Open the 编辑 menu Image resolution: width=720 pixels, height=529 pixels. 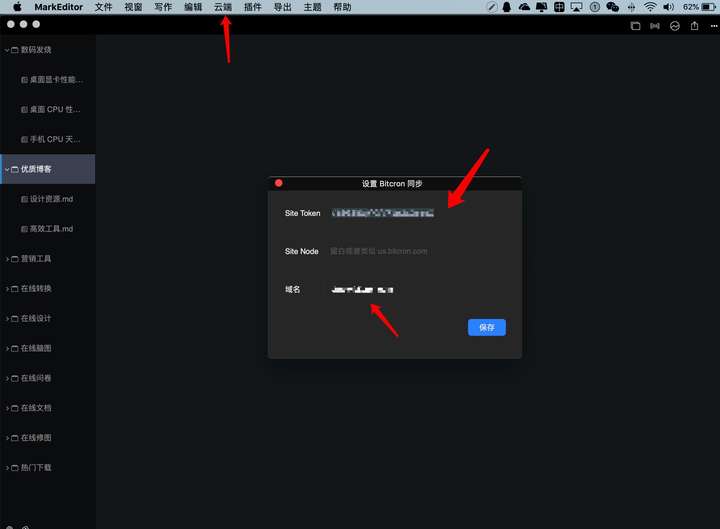coord(193,7)
